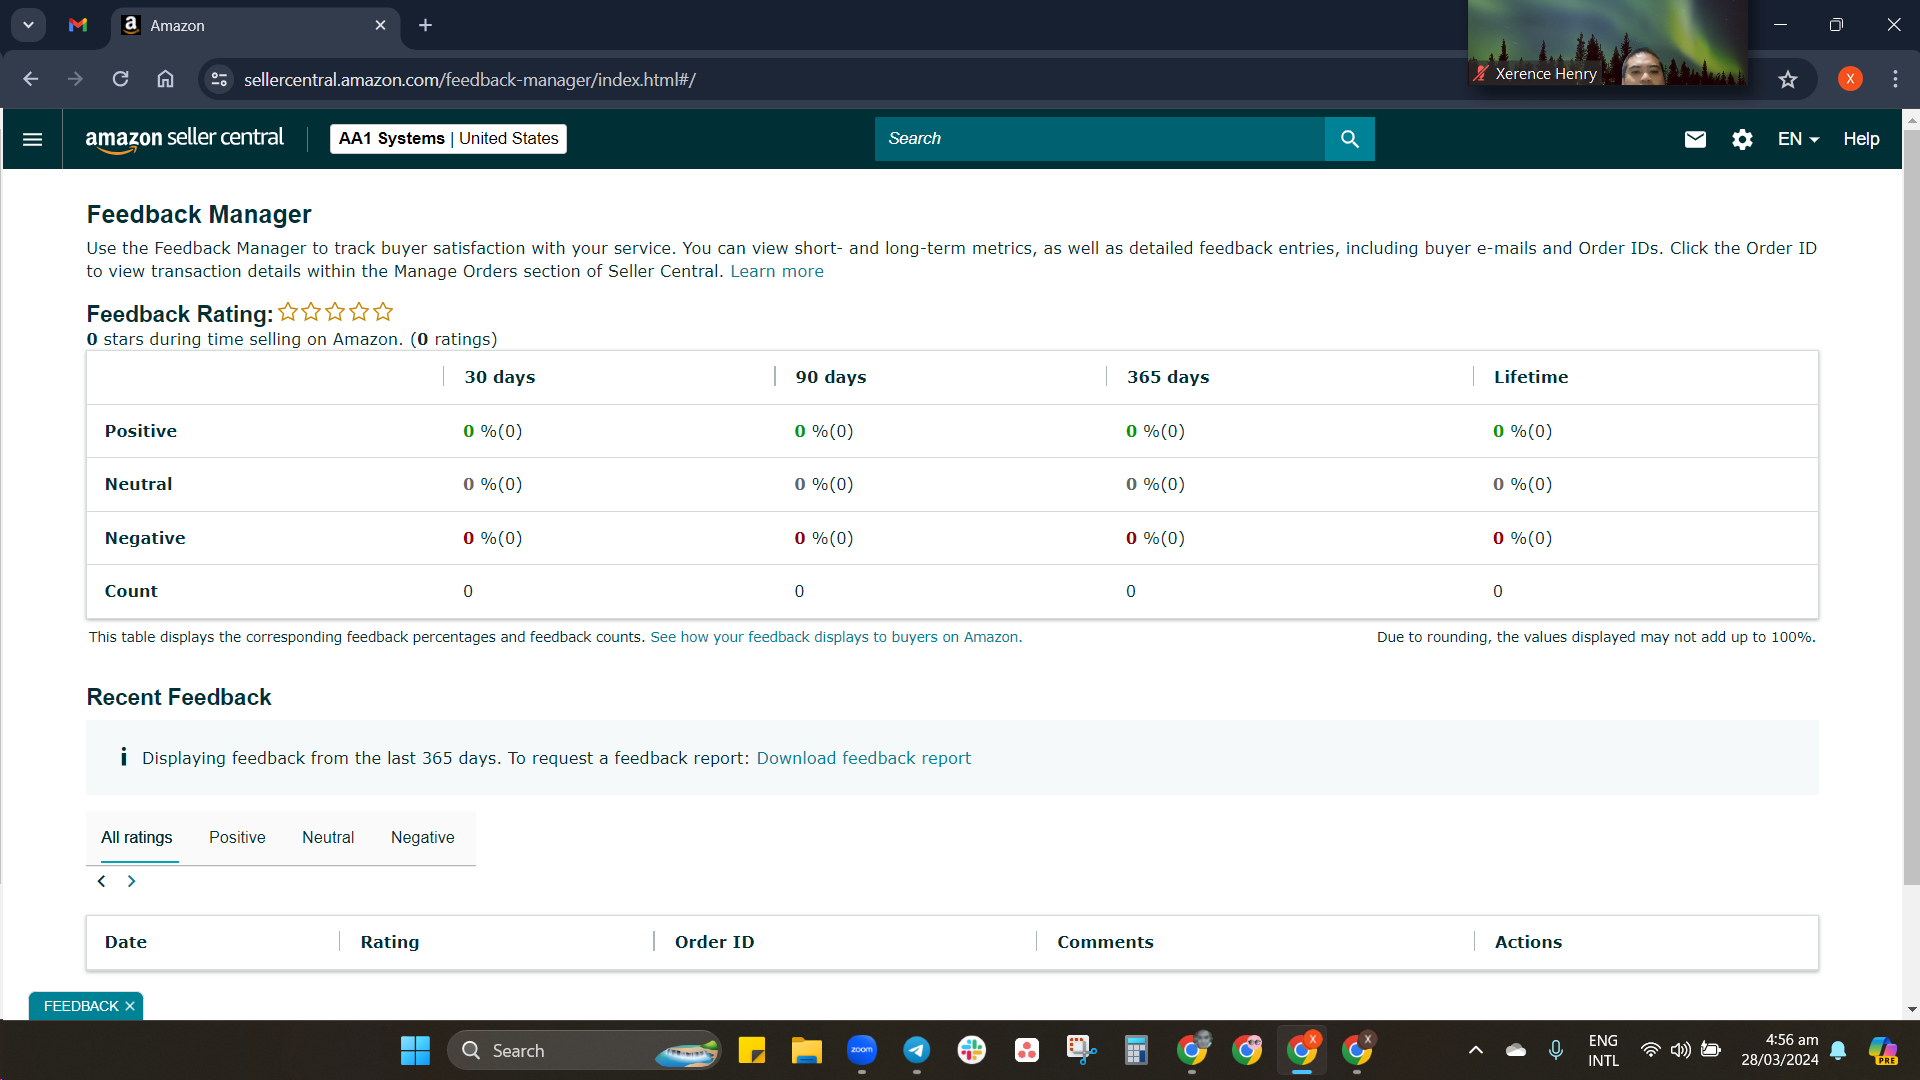Open Telegram from taskbar

coord(916,1051)
